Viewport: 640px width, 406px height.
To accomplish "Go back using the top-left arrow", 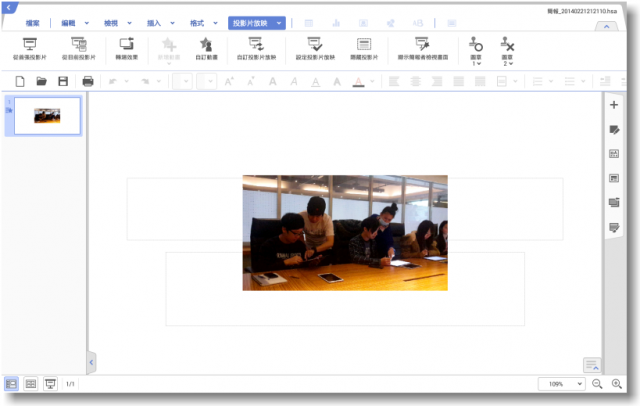I will (9, 7).
